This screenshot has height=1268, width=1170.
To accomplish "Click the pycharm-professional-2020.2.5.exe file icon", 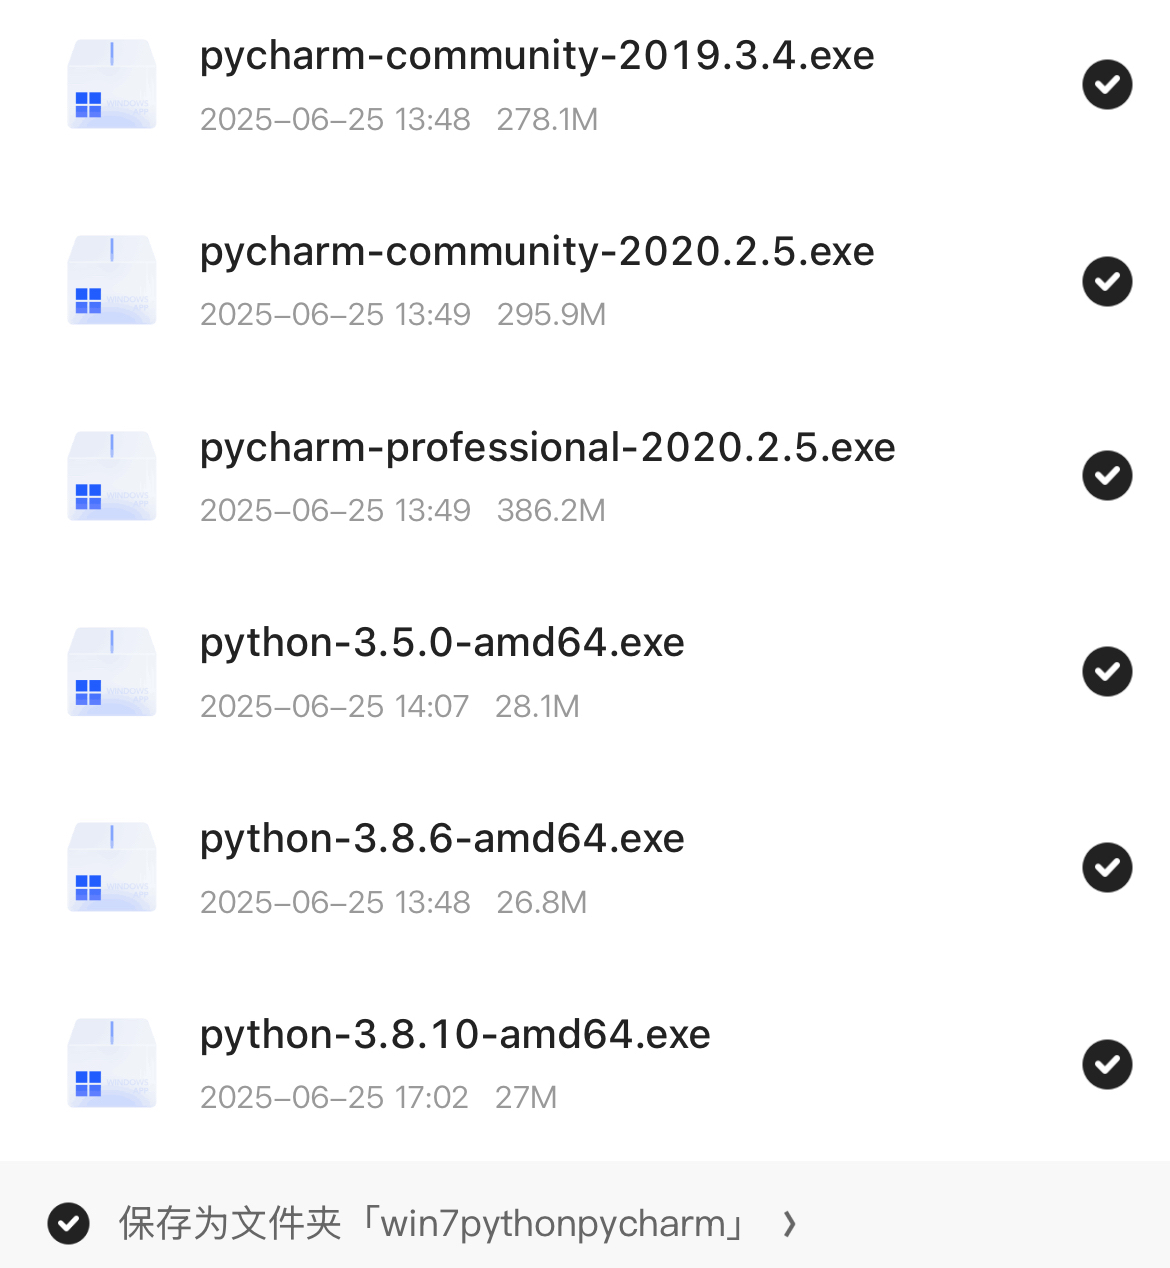I will 112,476.
